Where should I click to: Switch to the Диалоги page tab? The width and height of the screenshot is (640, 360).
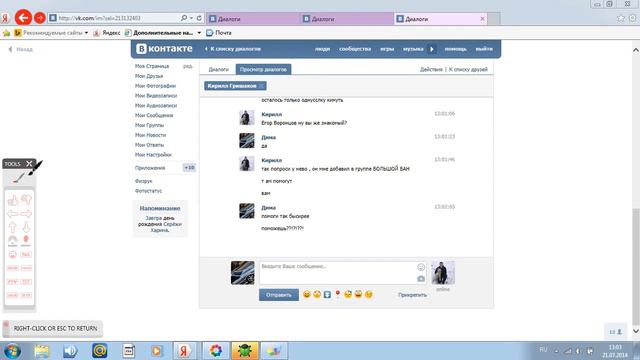218,69
